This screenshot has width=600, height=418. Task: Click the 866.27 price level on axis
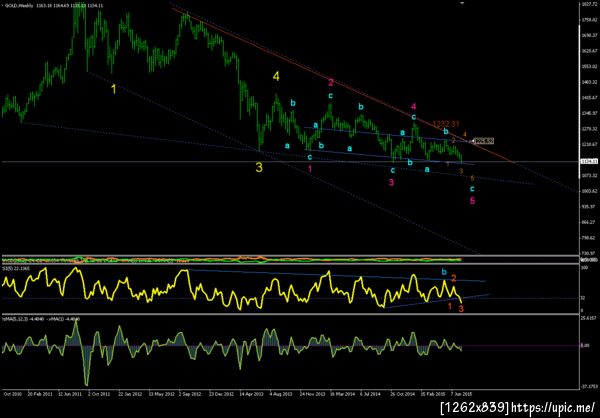pos(589,222)
